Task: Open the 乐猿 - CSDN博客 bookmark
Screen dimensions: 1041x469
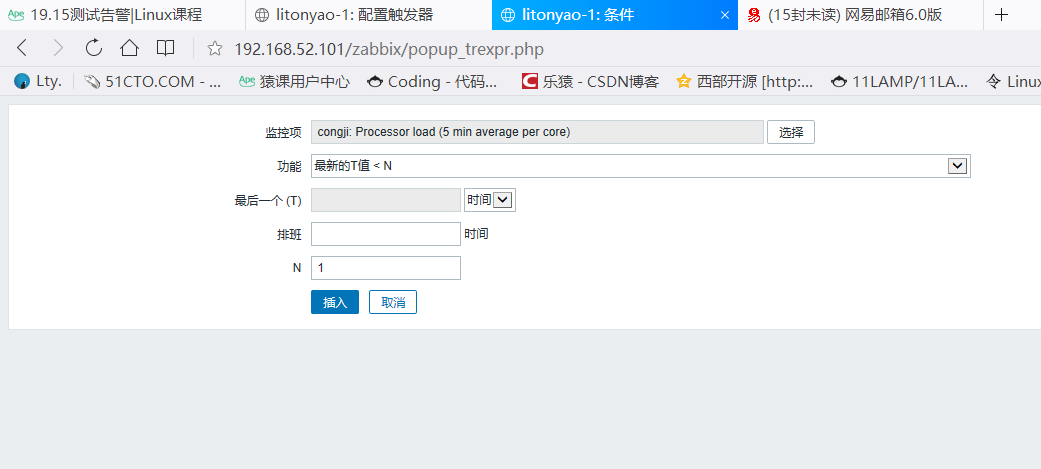Action: point(590,82)
